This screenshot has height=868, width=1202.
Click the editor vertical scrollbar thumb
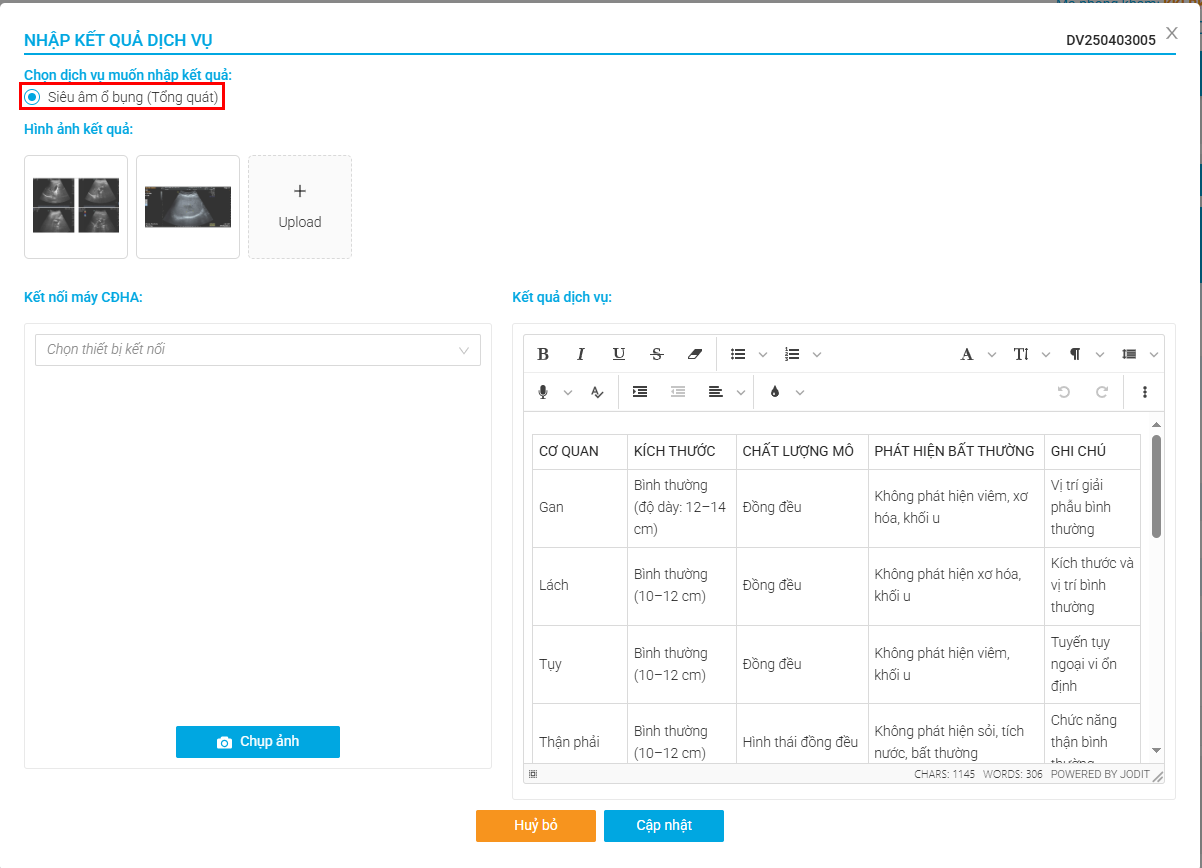pyautogui.click(x=1156, y=486)
